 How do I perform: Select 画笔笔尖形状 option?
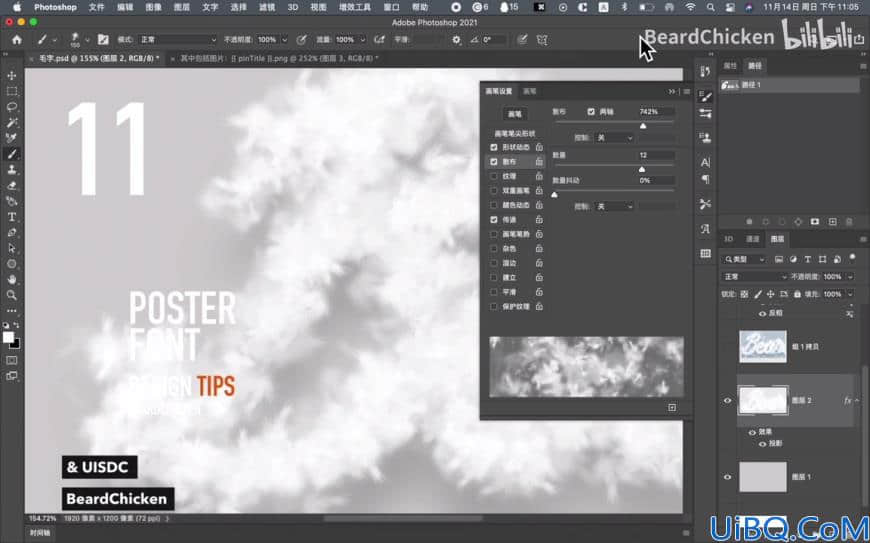point(515,134)
